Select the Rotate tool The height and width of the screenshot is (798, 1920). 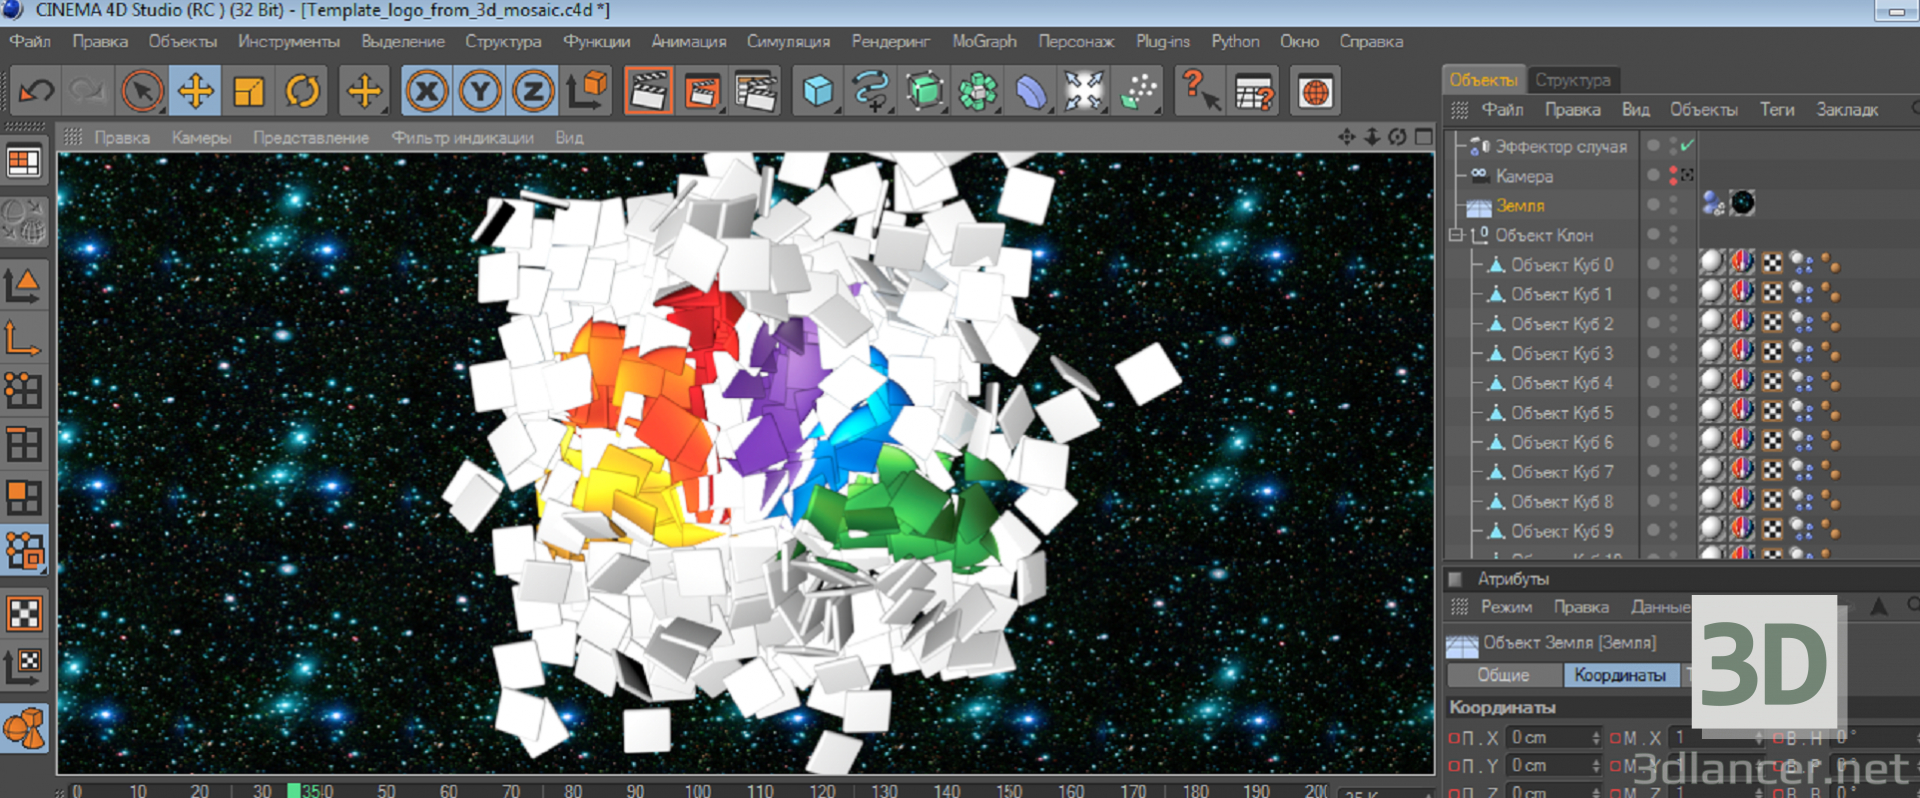302,92
